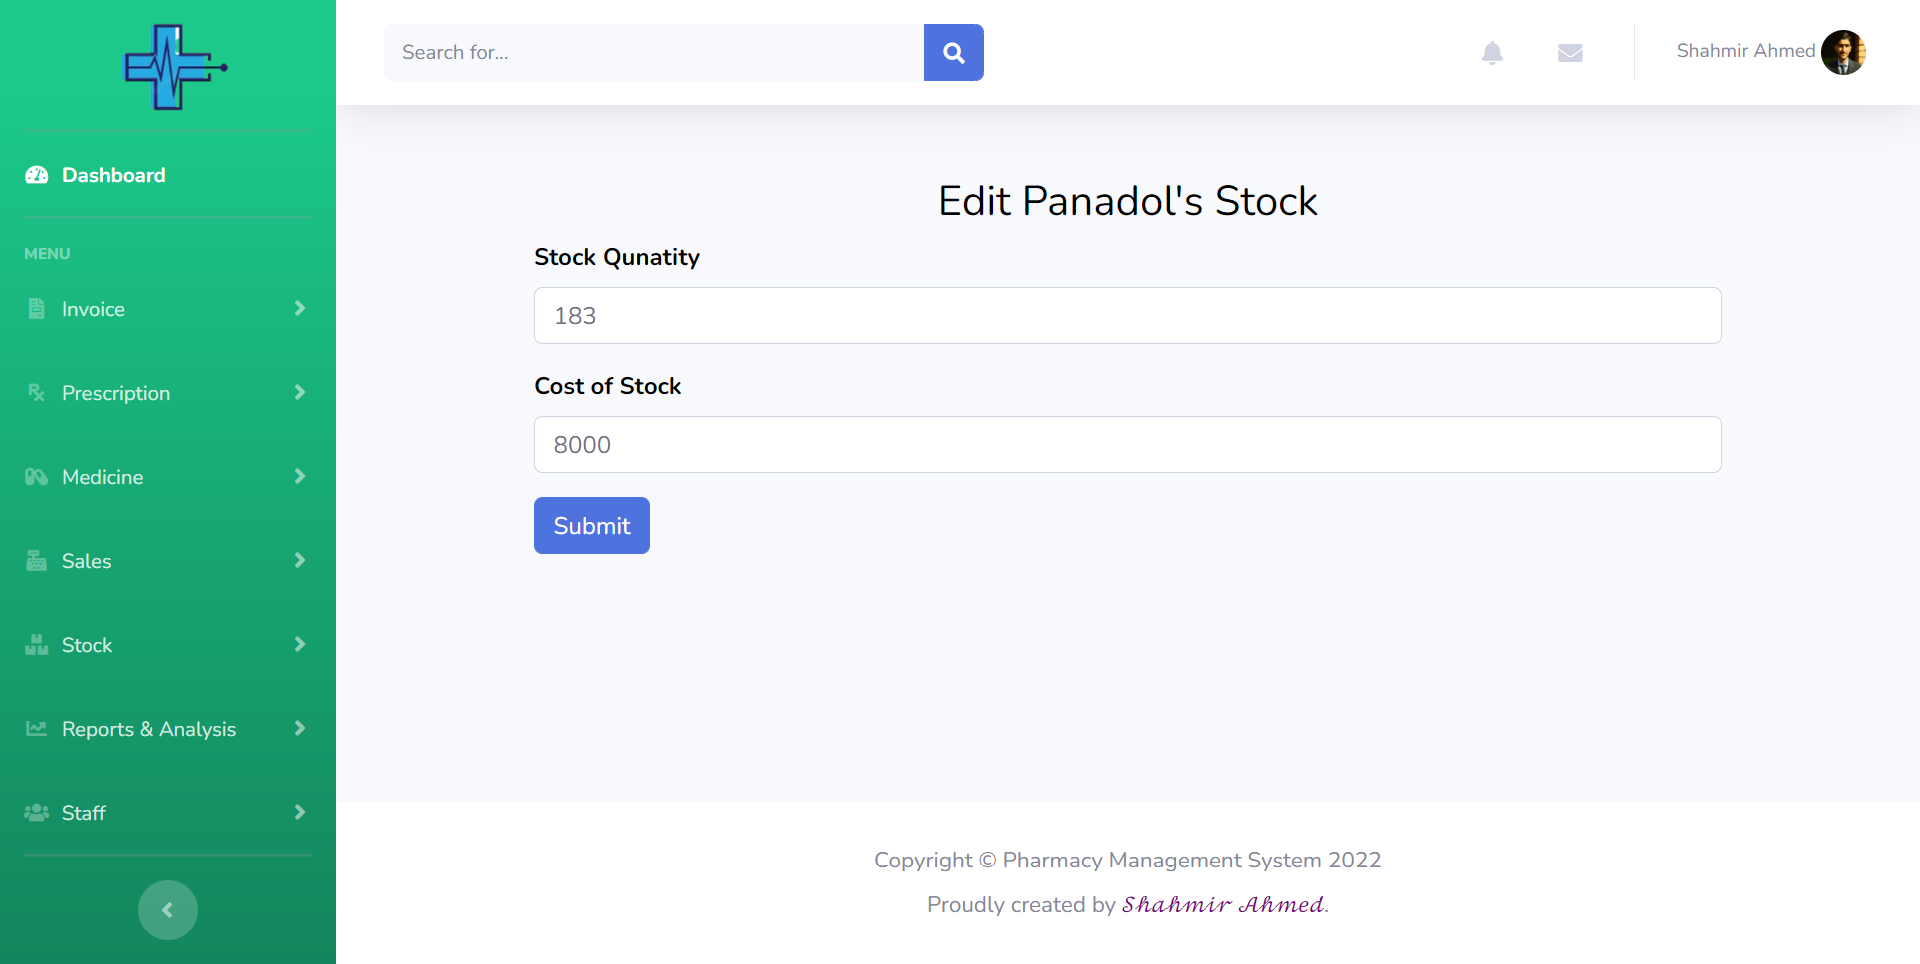
Task: Submit the stock edit form
Action: [592, 526]
